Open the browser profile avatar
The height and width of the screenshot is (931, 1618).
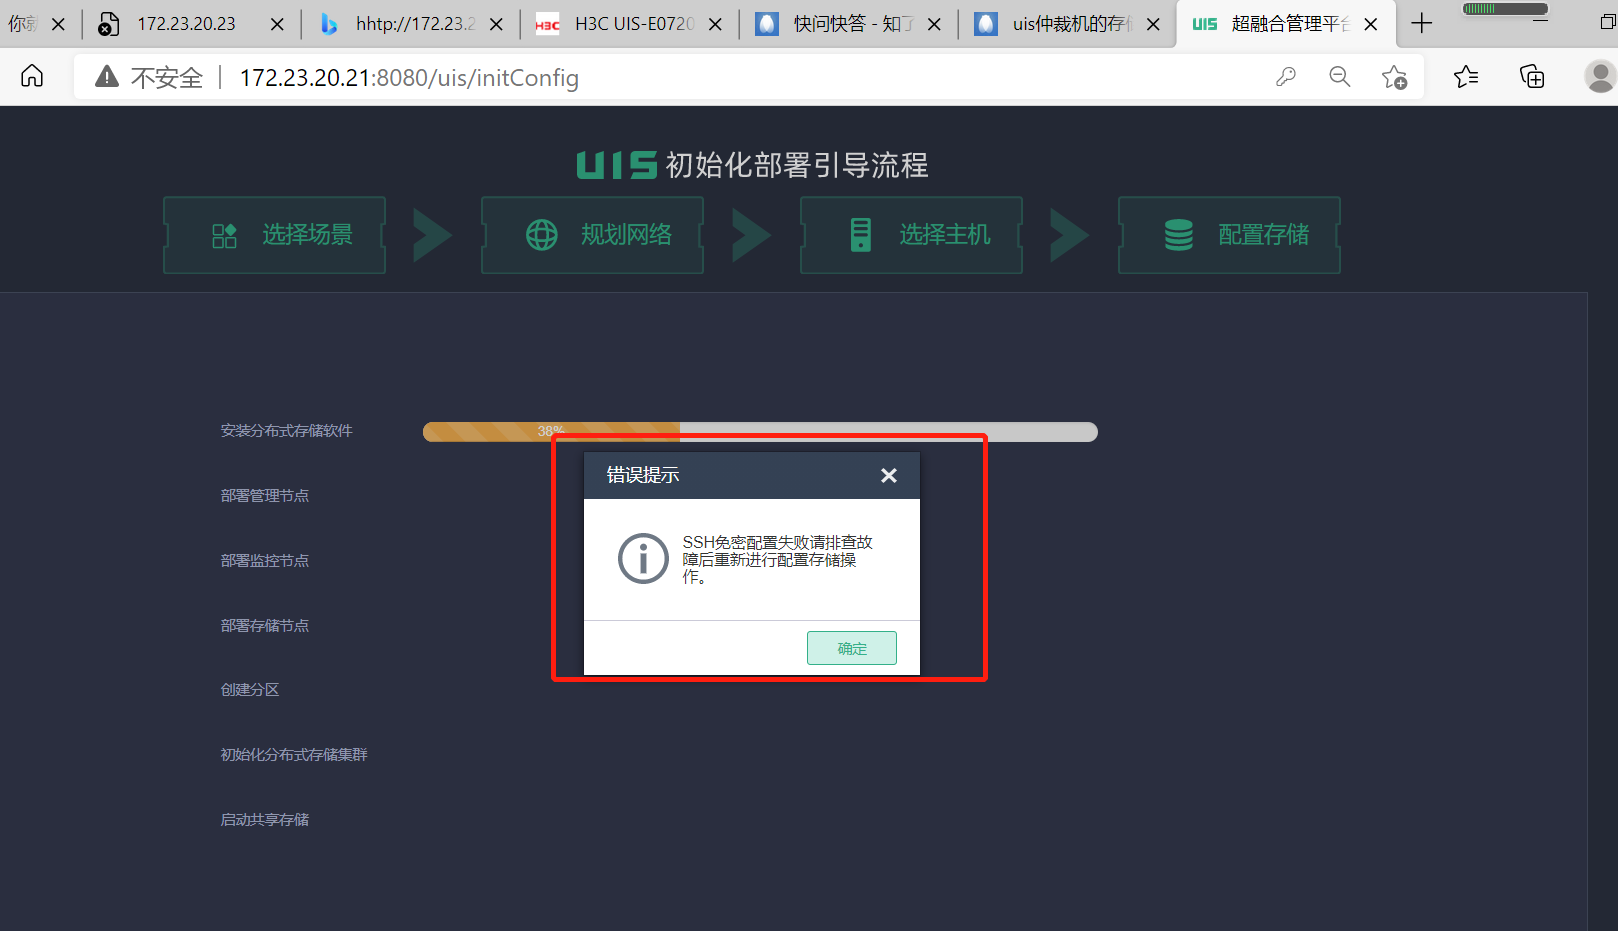[1600, 77]
